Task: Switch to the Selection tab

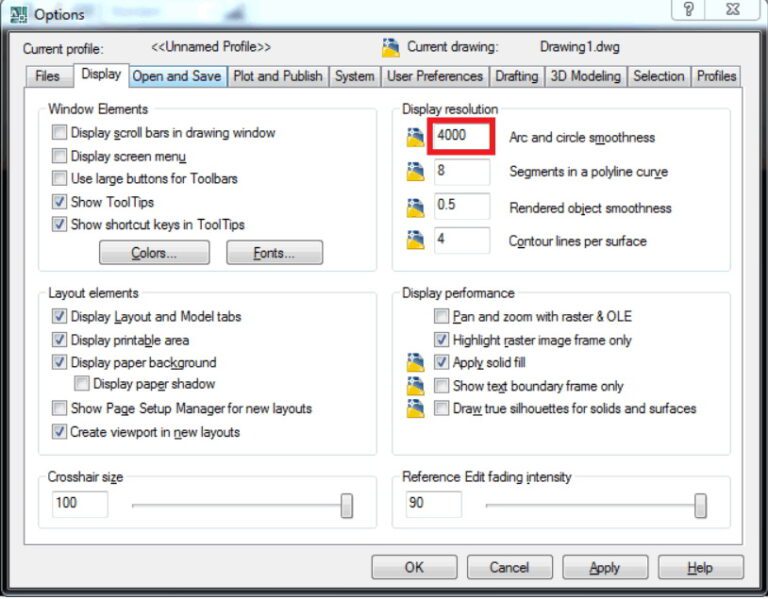Action: pyautogui.click(x=659, y=76)
